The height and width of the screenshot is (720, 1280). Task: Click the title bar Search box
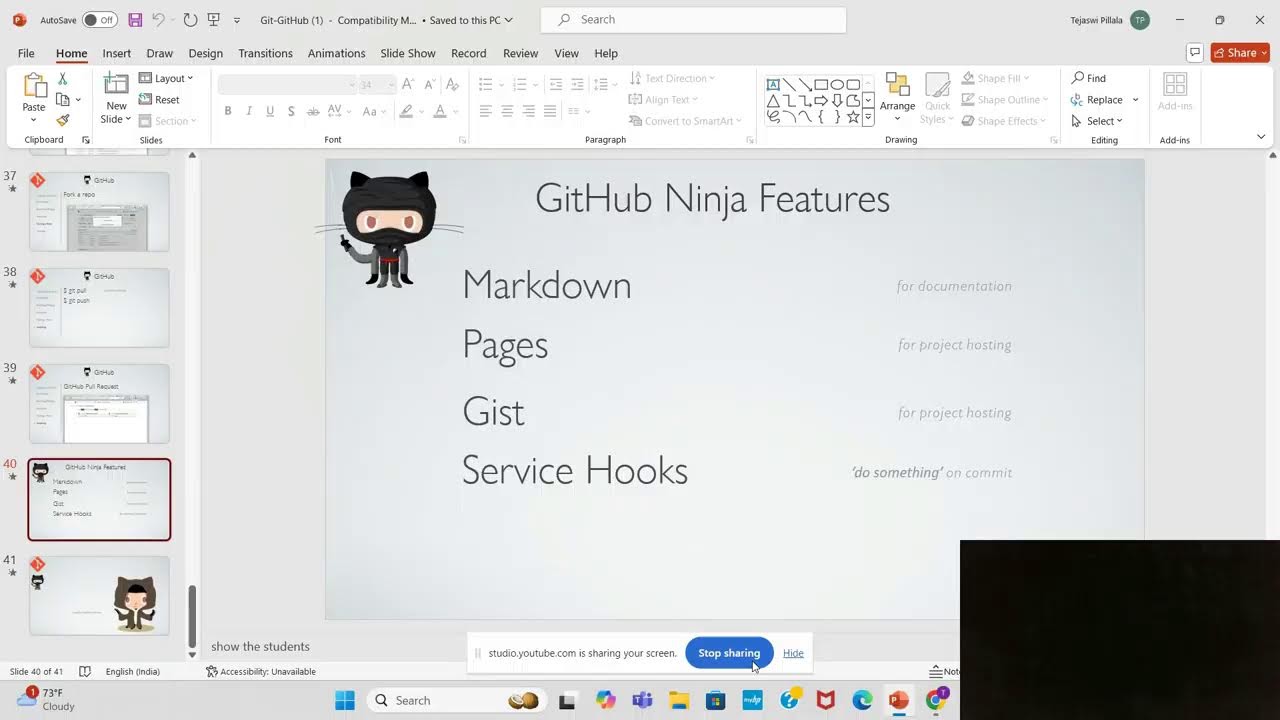(693, 20)
